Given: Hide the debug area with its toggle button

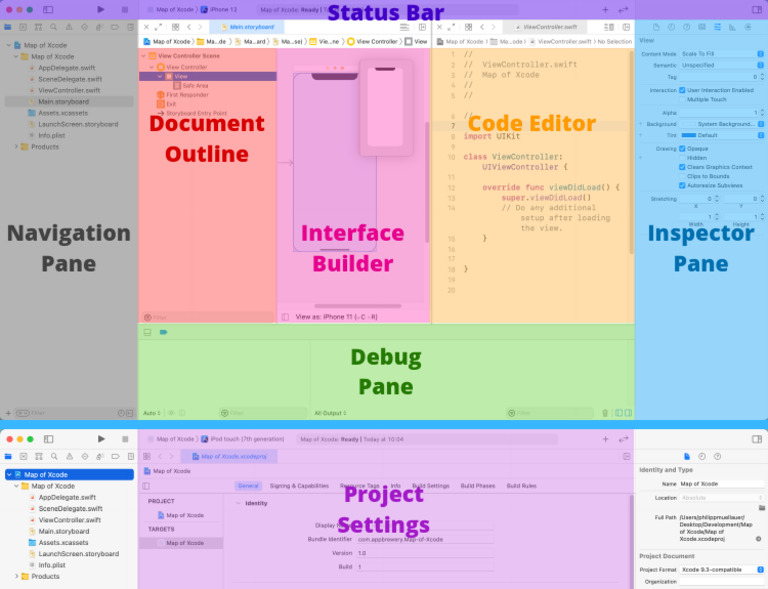Looking at the screenshot, I should pyautogui.click(x=147, y=332).
